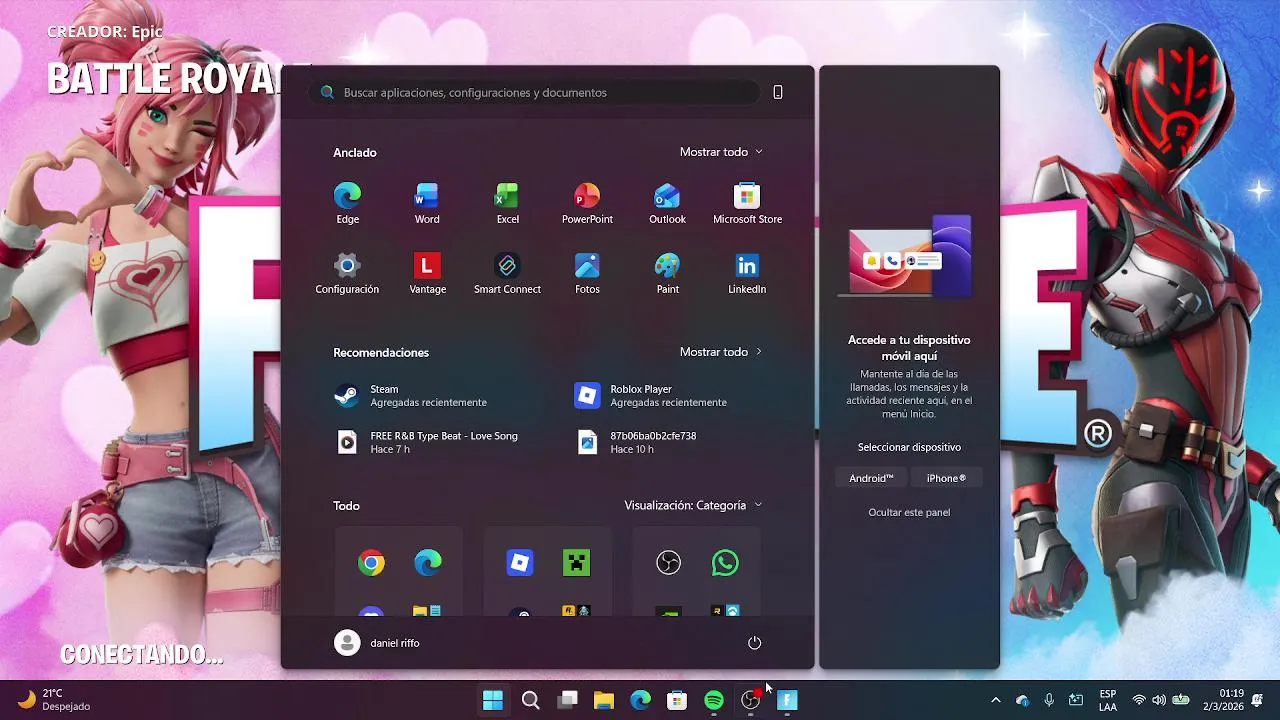Click the power button in Start menu
Image resolution: width=1280 pixels, height=720 pixels.
tap(755, 643)
